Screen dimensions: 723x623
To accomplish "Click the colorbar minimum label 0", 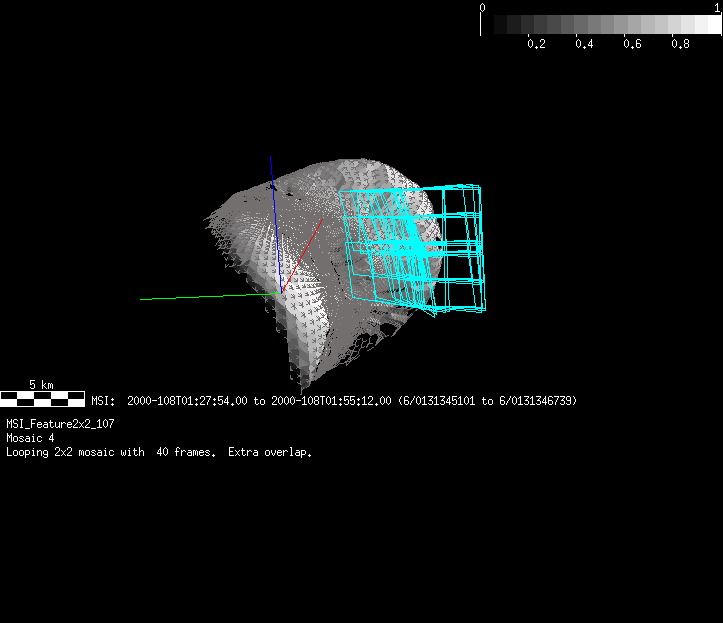I will [483, 7].
